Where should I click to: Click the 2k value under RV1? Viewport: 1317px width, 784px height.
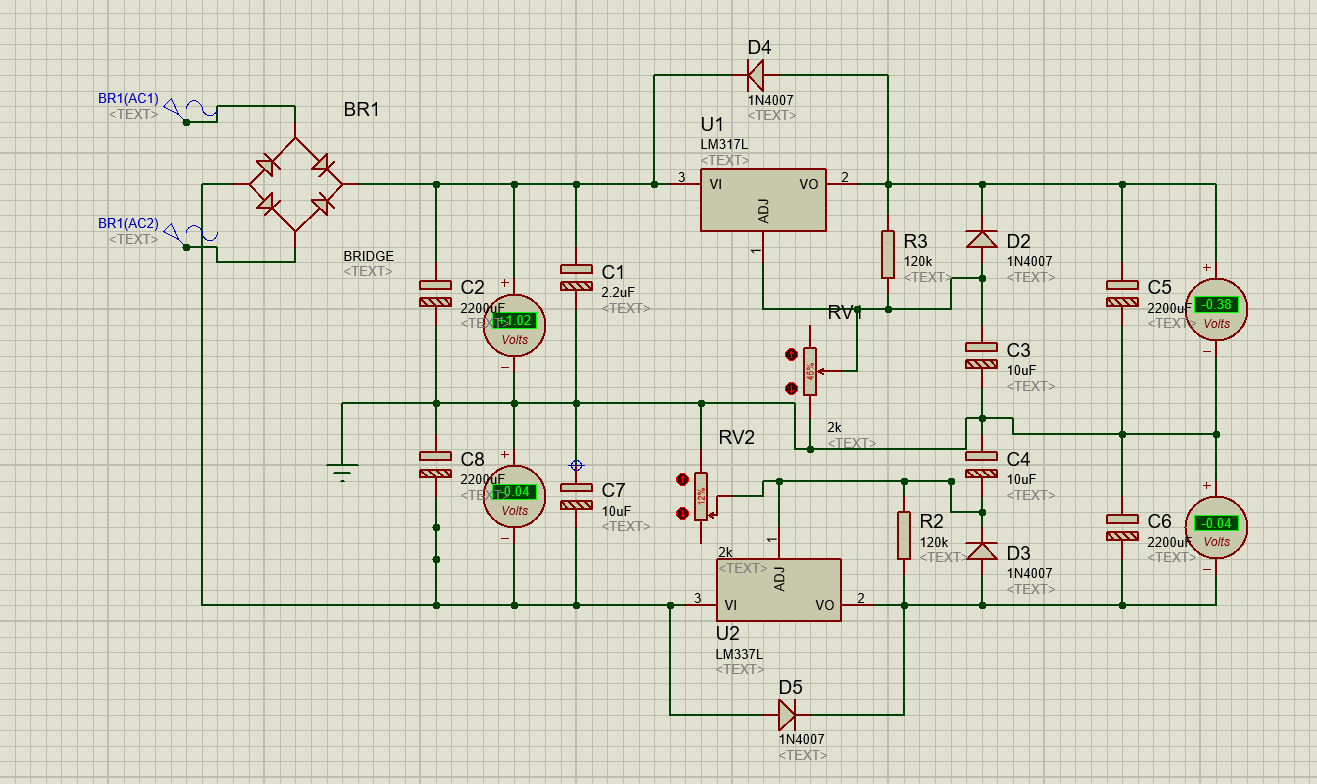coord(834,427)
